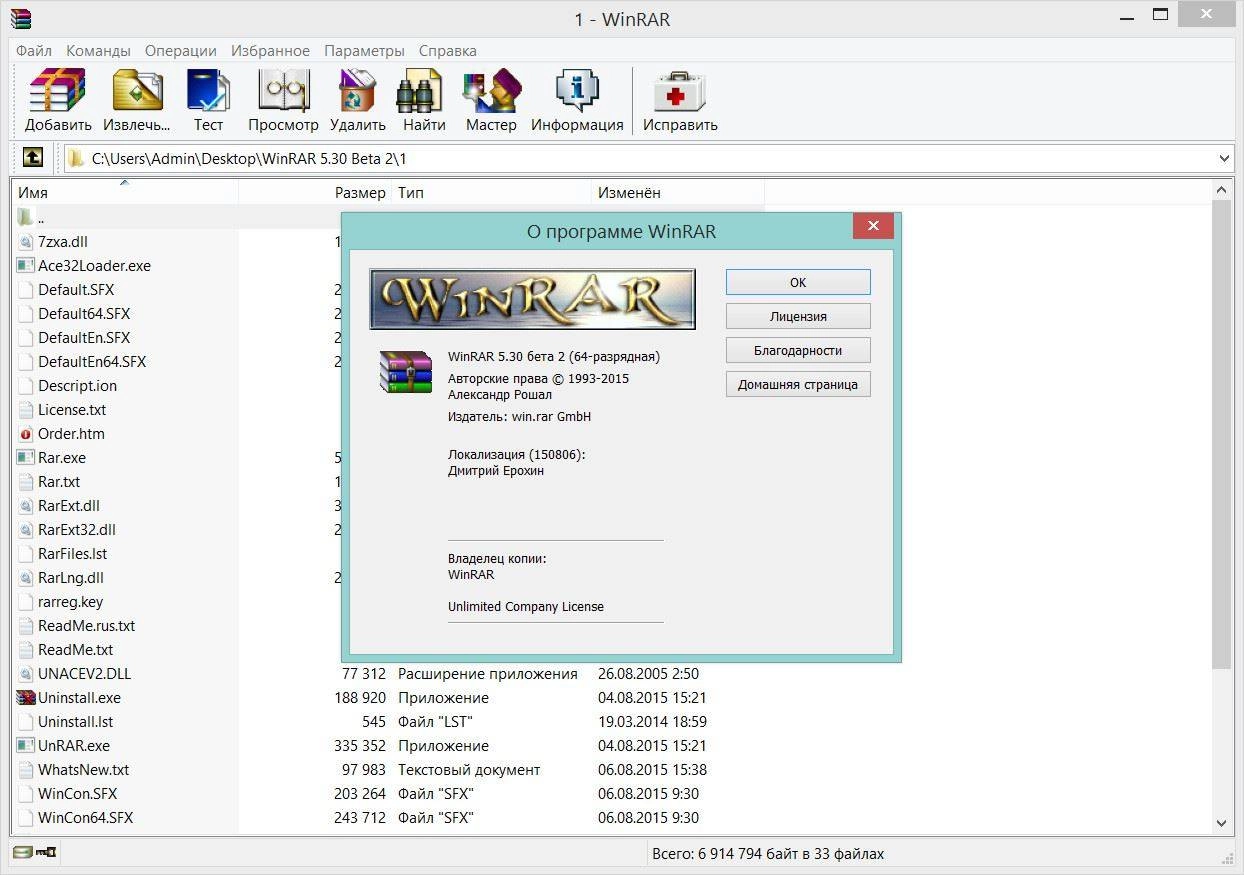Click the WinRAR logo banner in dialog
1244x875 pixels.
pyautogui.click(x=532, y=299)
